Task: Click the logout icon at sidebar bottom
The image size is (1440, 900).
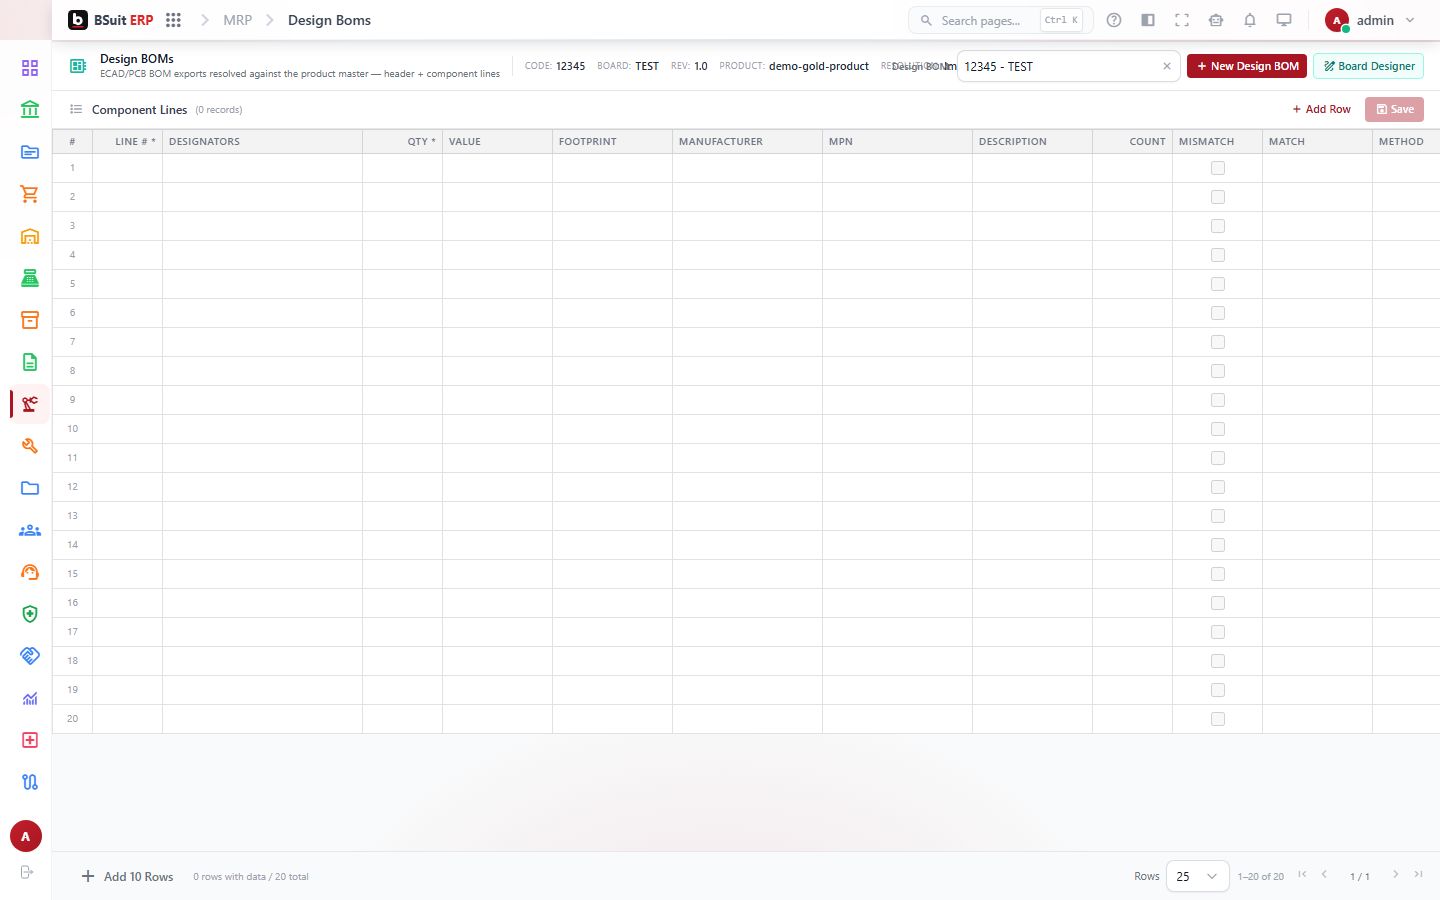Action: click(x=26, y=872)
